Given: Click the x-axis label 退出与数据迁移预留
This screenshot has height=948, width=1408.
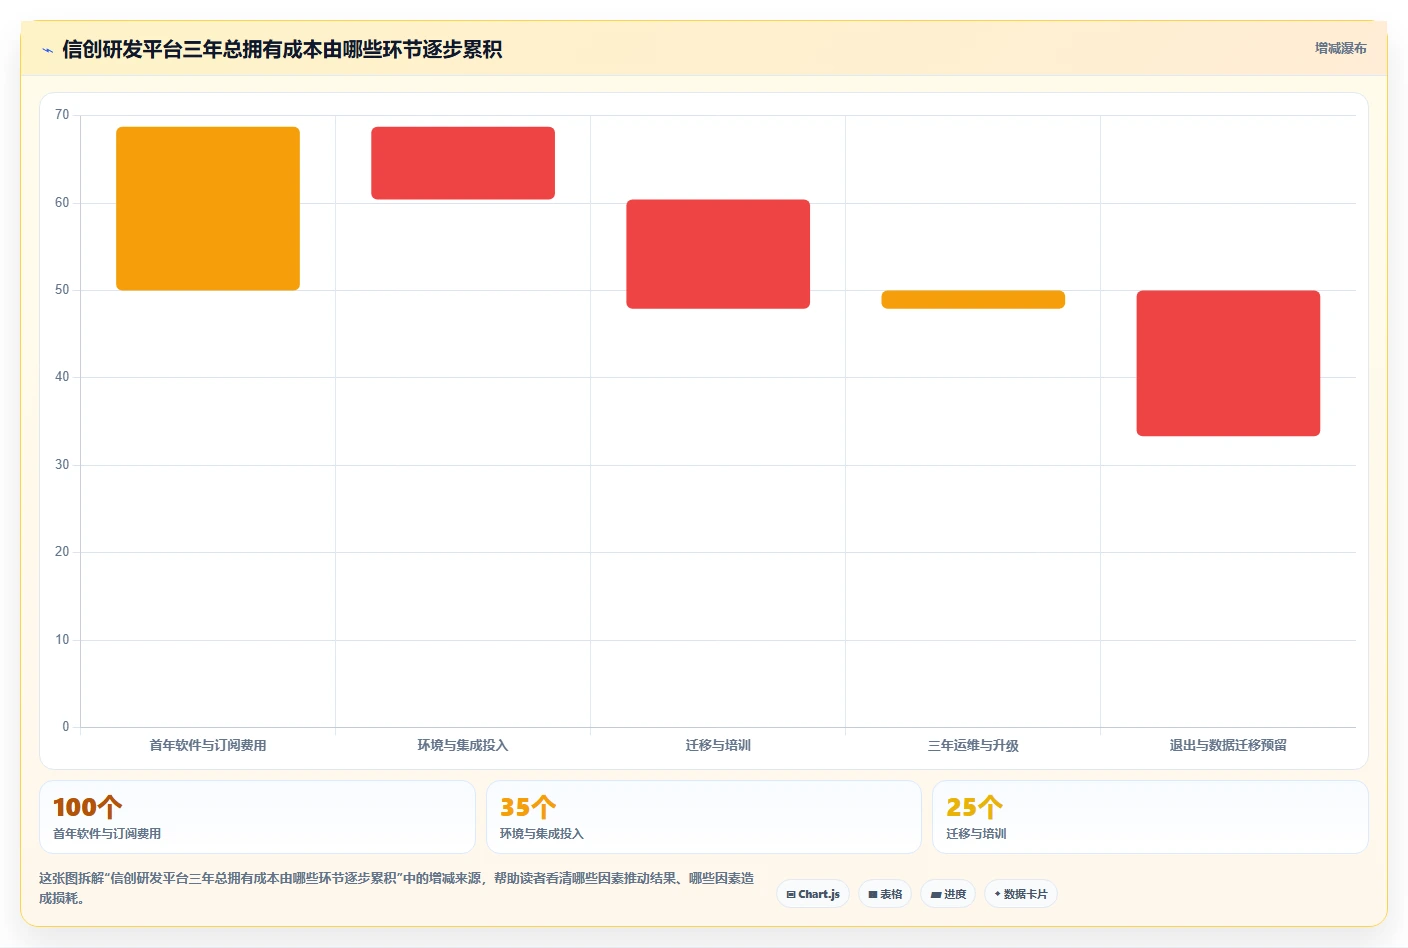Looking at the screenshot, I should [1228, 745].
